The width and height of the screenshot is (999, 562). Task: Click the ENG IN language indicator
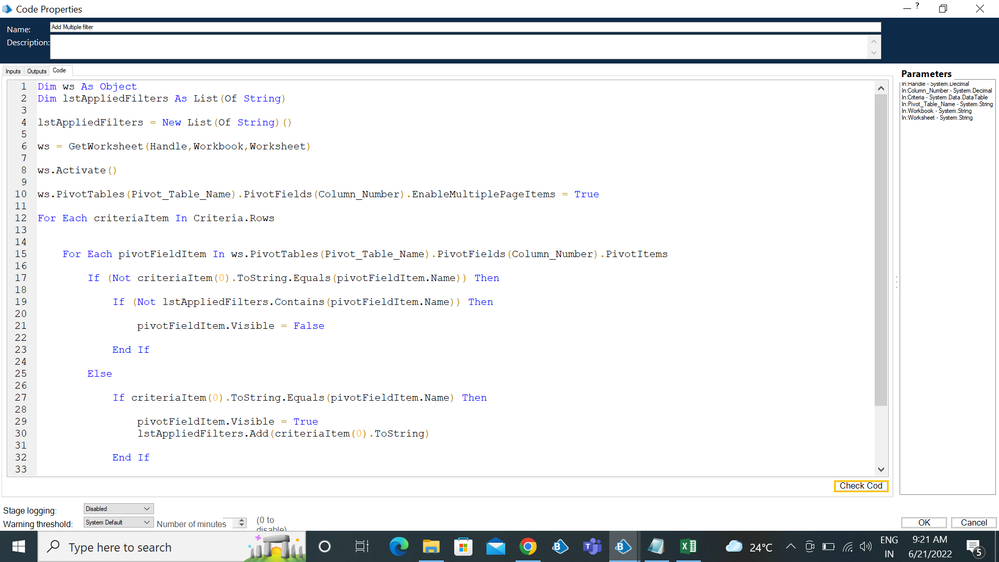pos(889,547)
